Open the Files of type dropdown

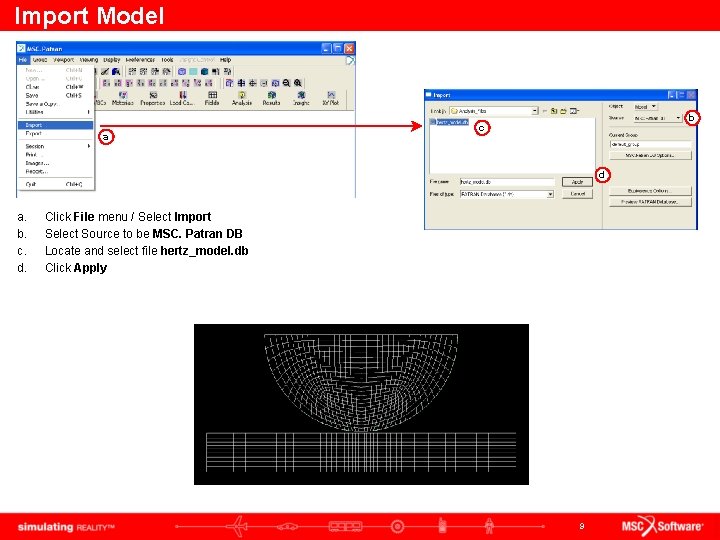pyautogui.click(x=550, y=194)
